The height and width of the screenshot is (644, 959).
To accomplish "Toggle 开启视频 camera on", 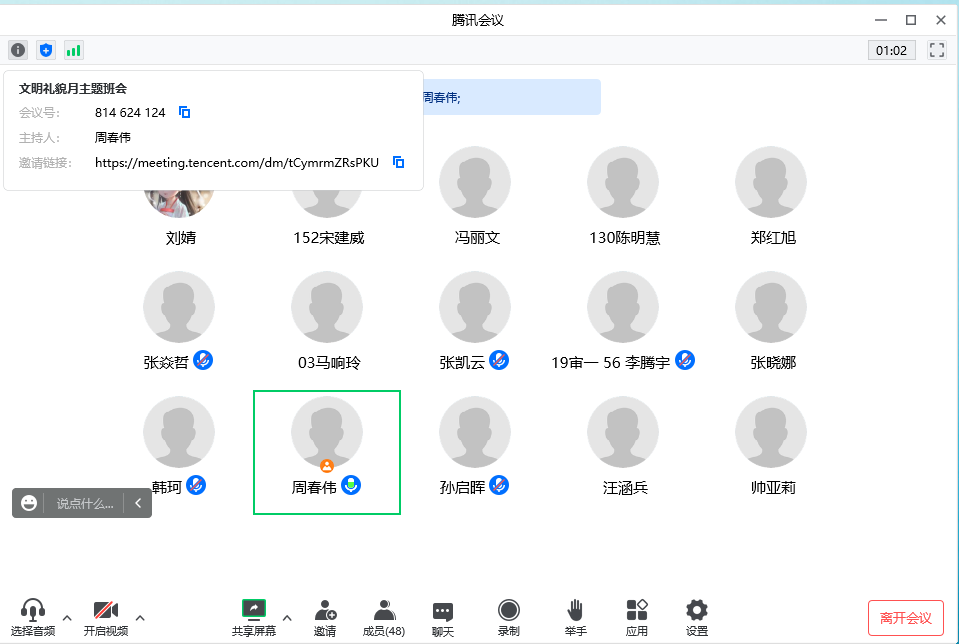I will point(106,616).
